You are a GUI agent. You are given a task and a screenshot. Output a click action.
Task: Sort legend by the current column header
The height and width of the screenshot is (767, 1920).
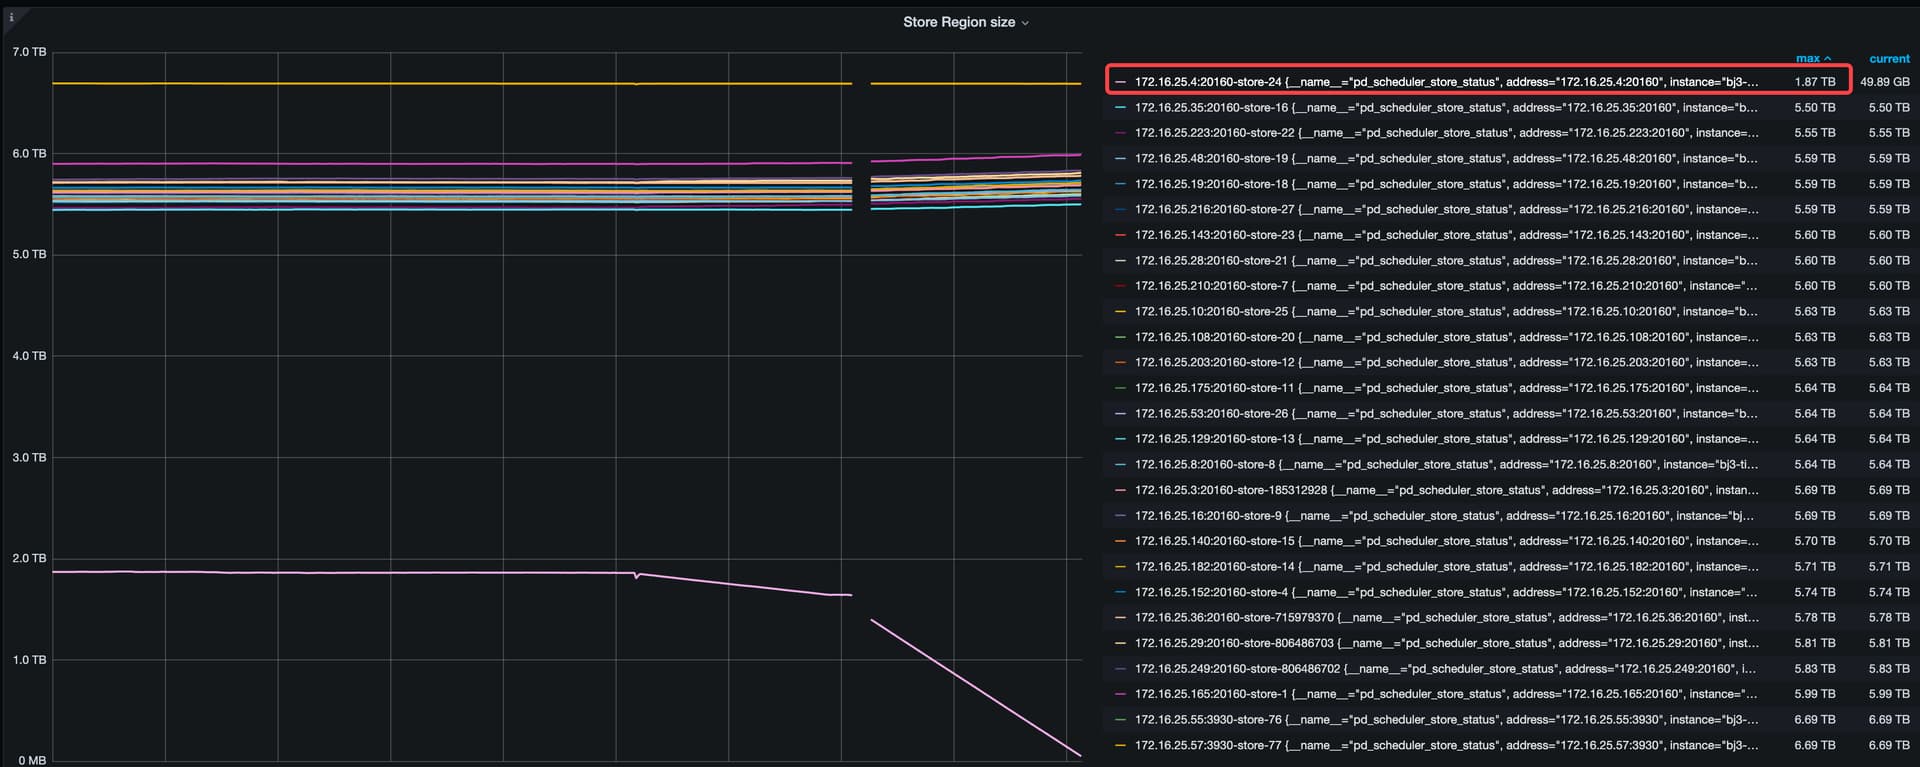1889,59
